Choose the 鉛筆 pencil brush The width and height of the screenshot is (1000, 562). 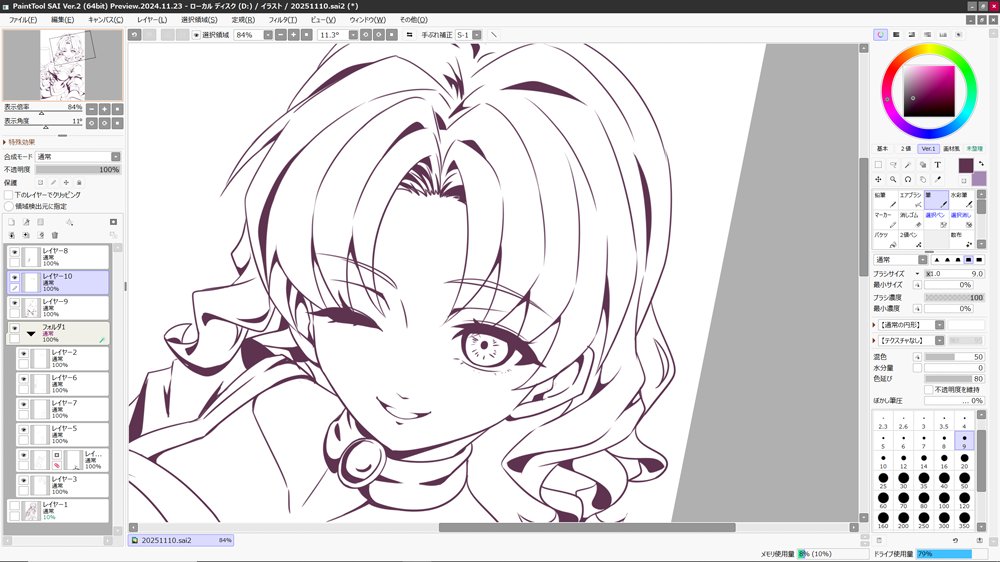[885, 200]
